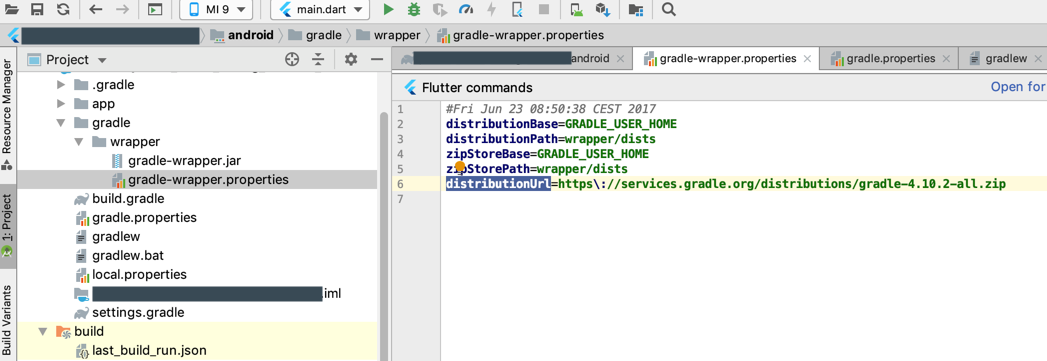1047x361 pixels.
Task: Close the gradle.properties editor tab
Action: (x=946, y=59)
